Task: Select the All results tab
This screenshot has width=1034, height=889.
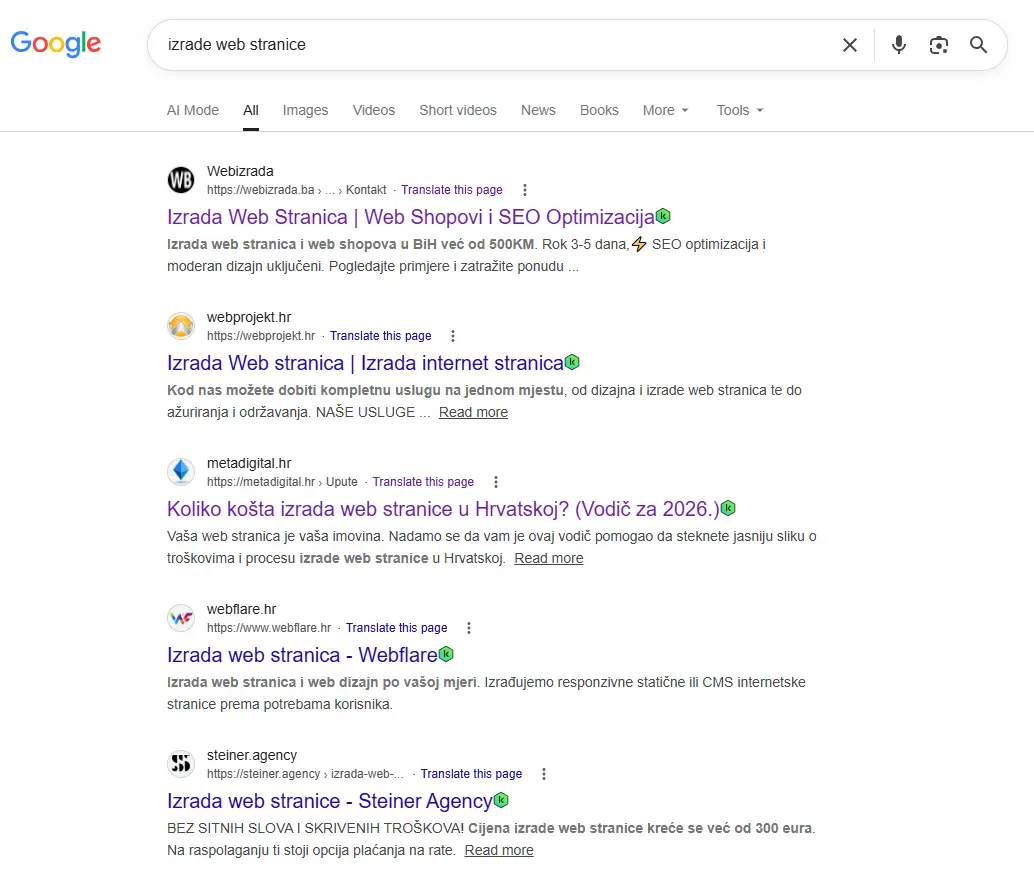Action: [x=251, y=110]
